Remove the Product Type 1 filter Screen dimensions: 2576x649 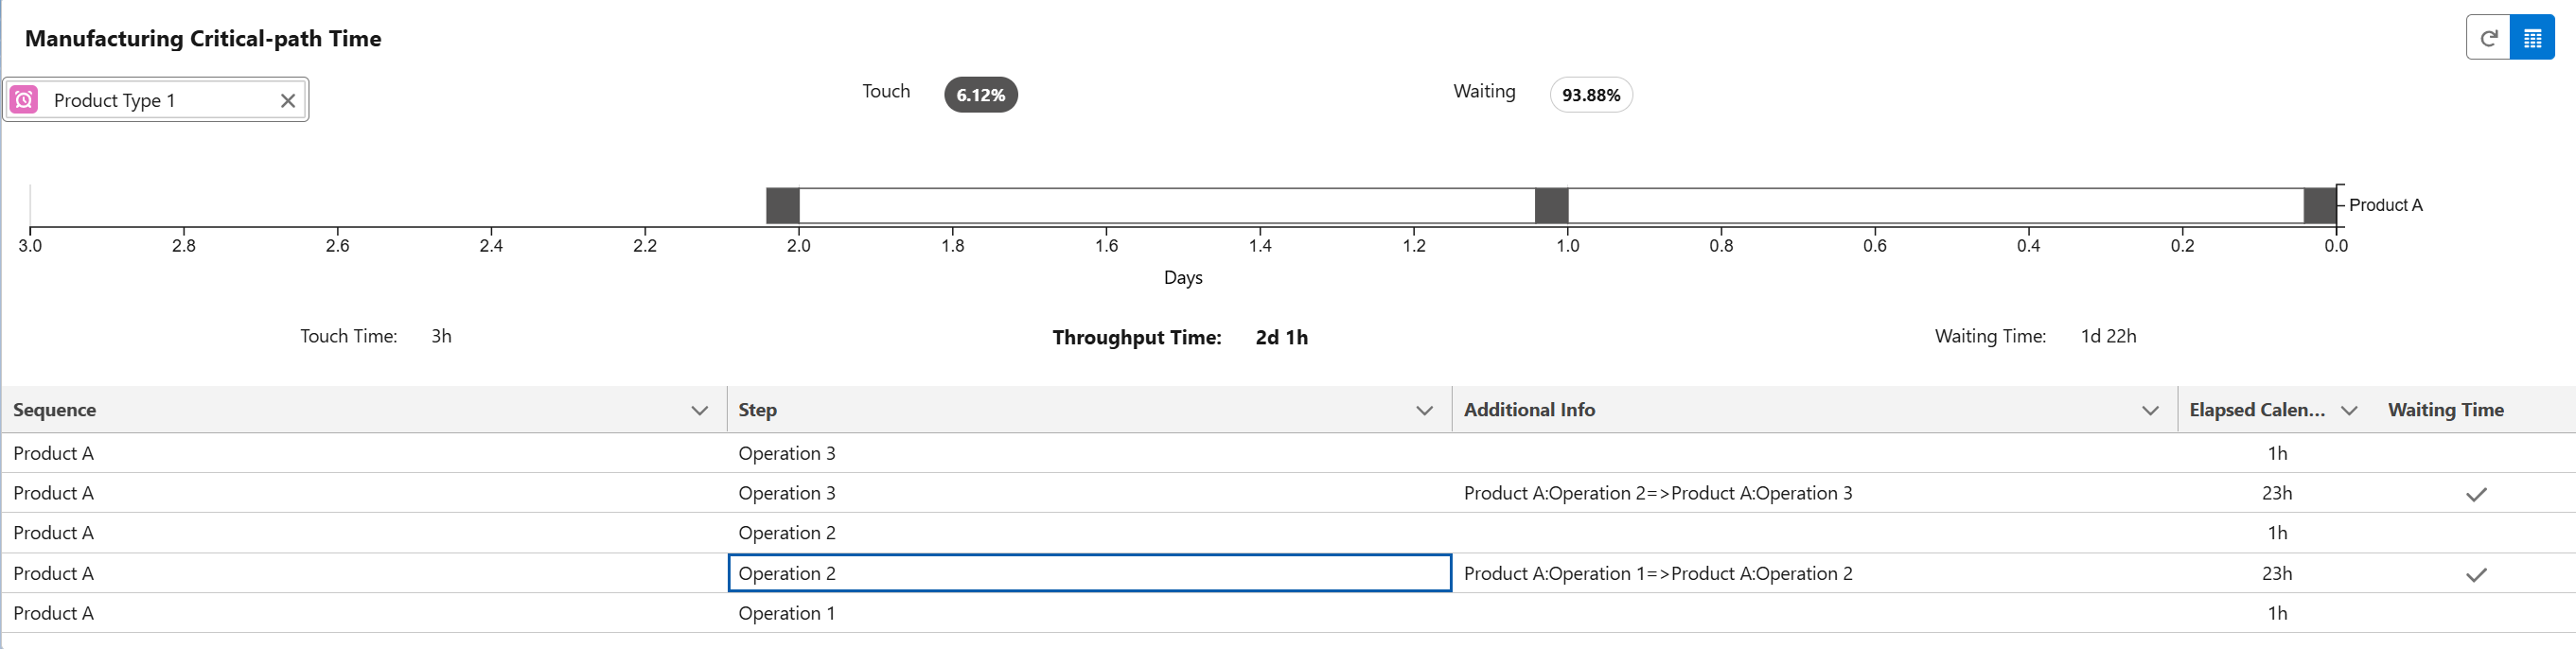[288, 100]
